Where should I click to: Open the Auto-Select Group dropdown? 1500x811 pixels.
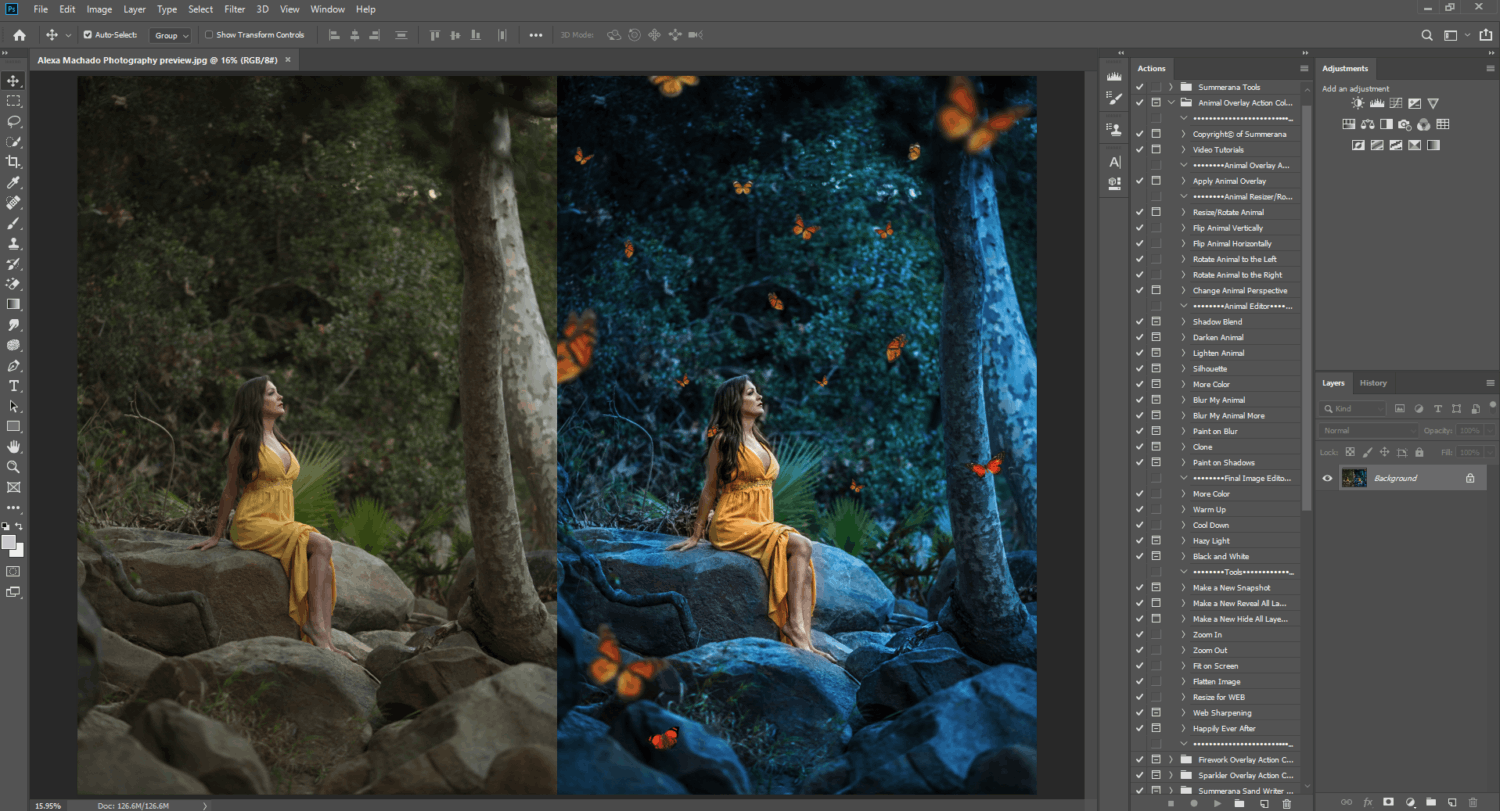tap(170, 34)
